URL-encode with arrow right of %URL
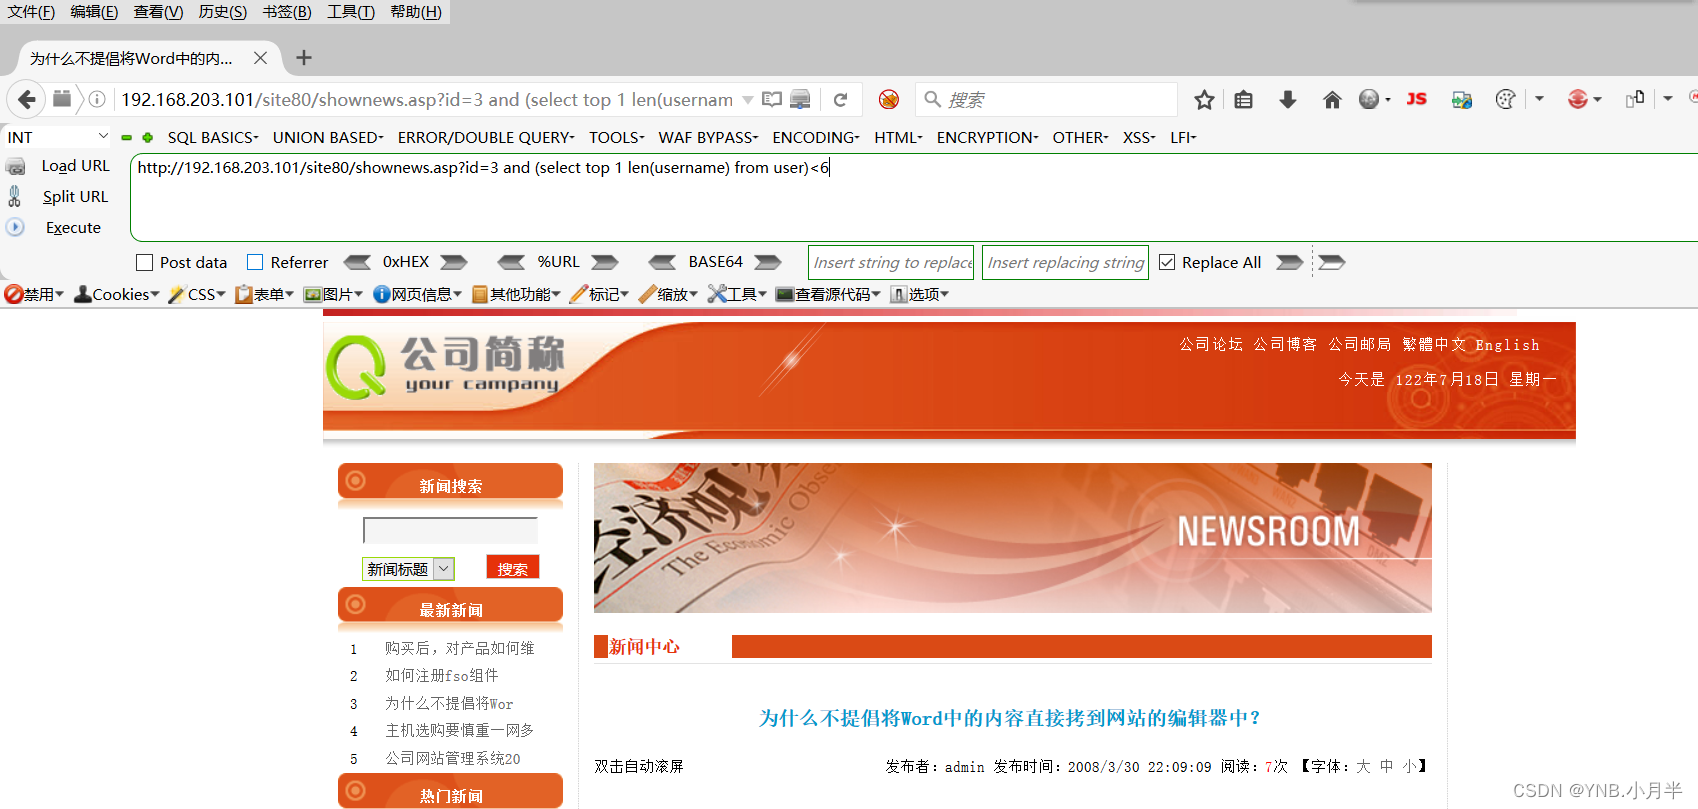The width and height of the screenshot is (1698, 809). [604, 262]
